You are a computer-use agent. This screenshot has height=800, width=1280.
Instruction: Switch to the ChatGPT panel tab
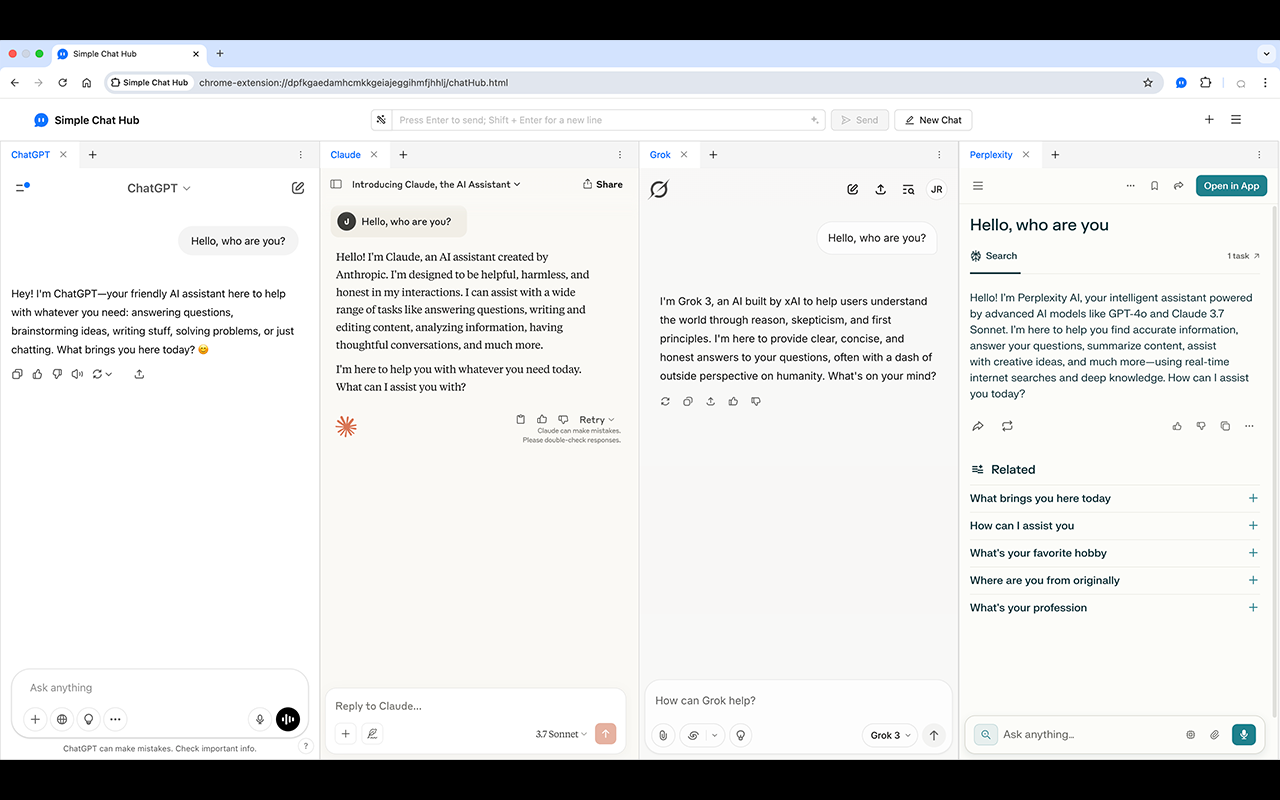(x=30, y=155)
